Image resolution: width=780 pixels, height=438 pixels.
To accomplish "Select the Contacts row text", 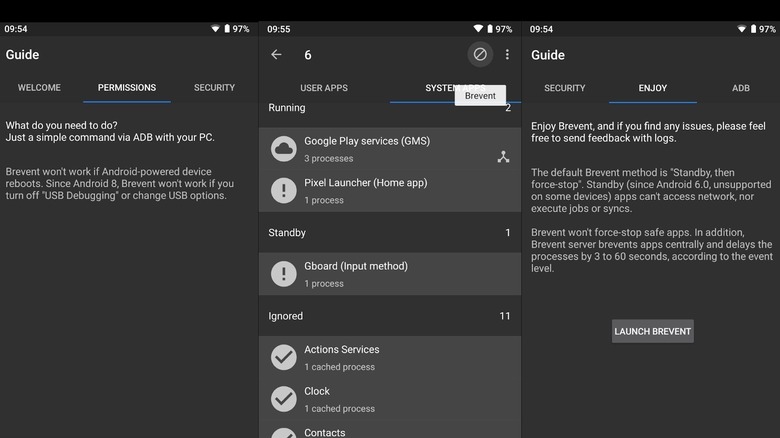I will (325, 433).
